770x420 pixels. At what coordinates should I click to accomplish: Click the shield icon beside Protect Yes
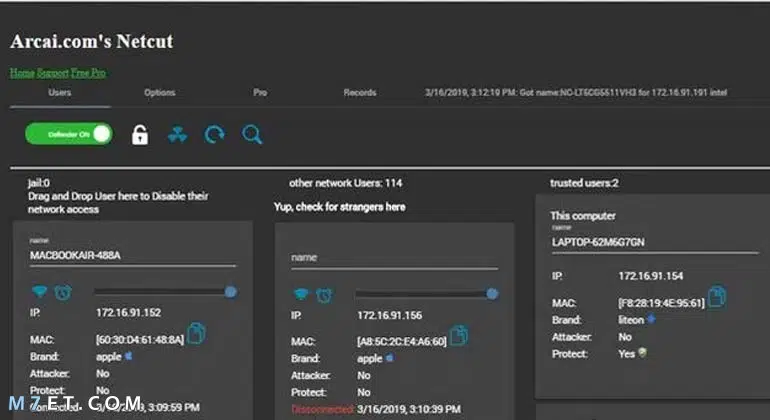click(x=642, y=353)
